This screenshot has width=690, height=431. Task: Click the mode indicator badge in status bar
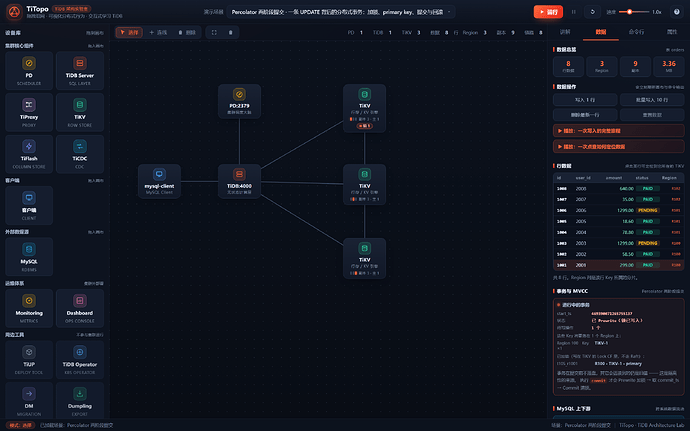point(21,425)
